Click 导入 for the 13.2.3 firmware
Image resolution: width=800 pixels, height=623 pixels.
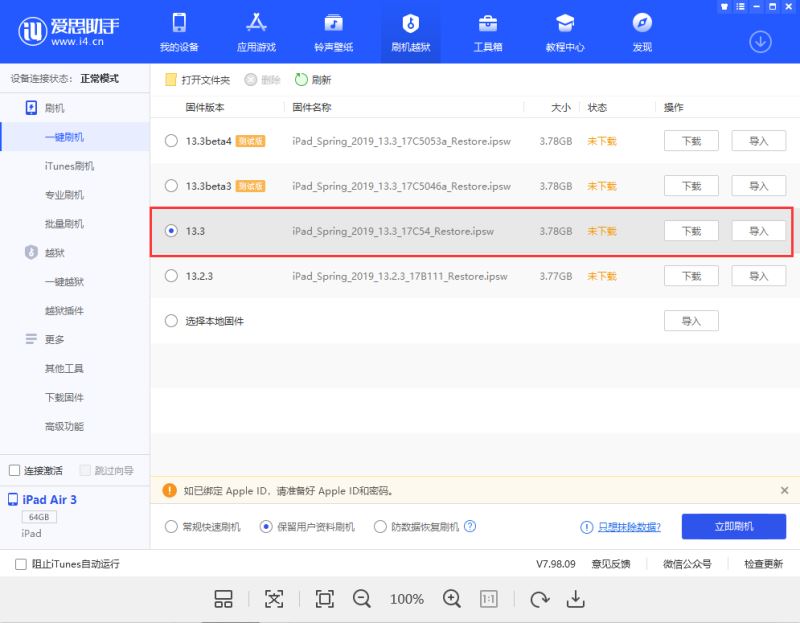click(x=758, y=276)
